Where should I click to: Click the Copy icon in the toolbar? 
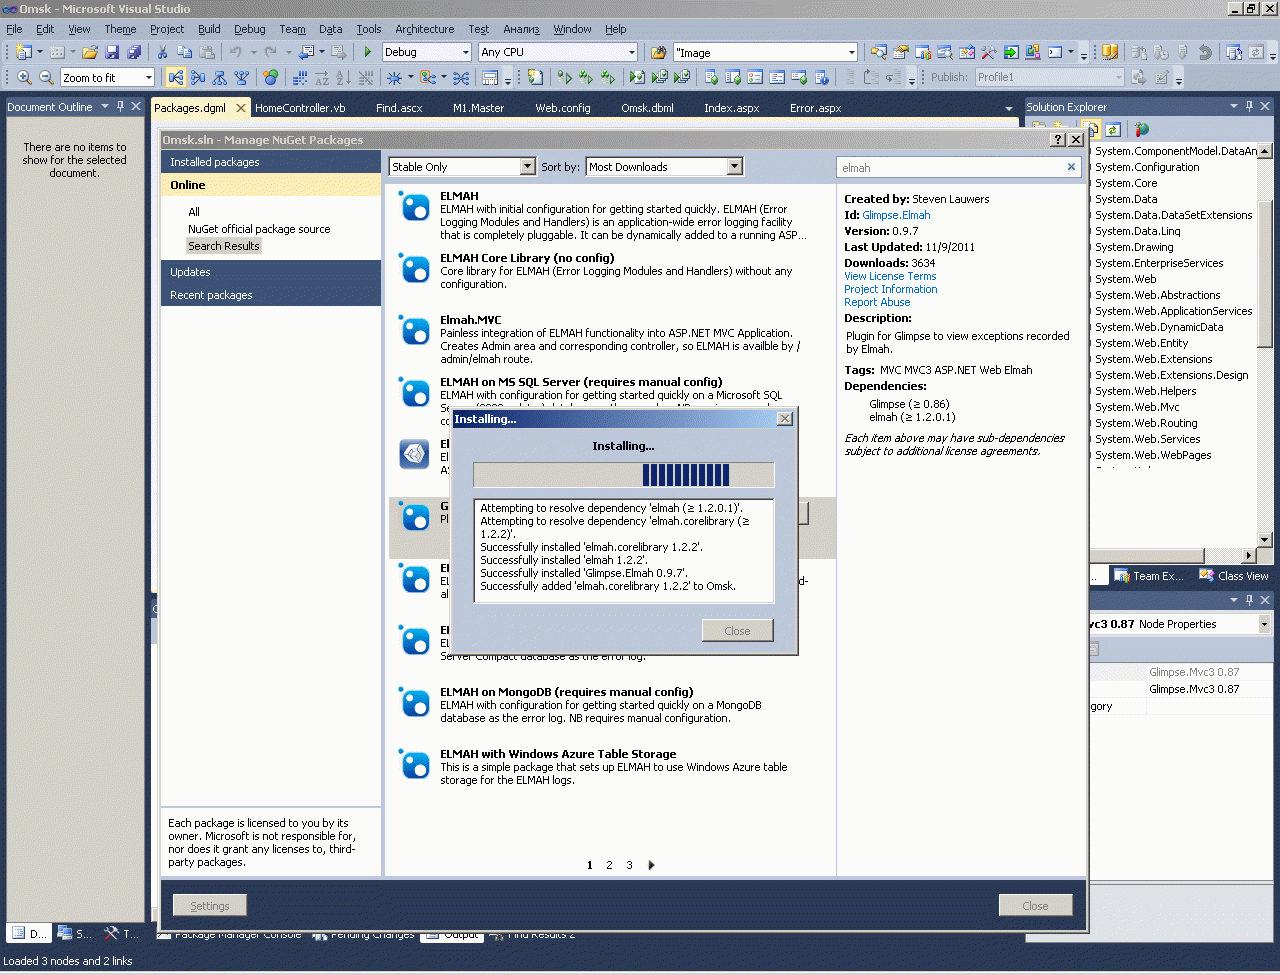coord(185,52)
